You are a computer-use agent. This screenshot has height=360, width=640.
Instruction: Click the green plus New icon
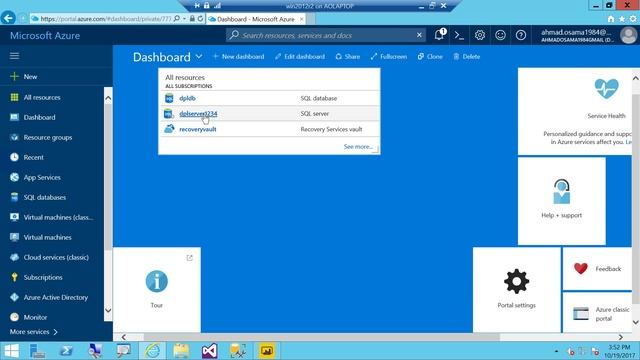tap(14, 76)
